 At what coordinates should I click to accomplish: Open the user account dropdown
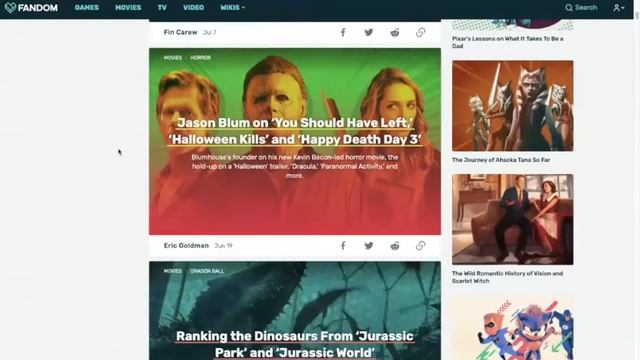(619, 7)
